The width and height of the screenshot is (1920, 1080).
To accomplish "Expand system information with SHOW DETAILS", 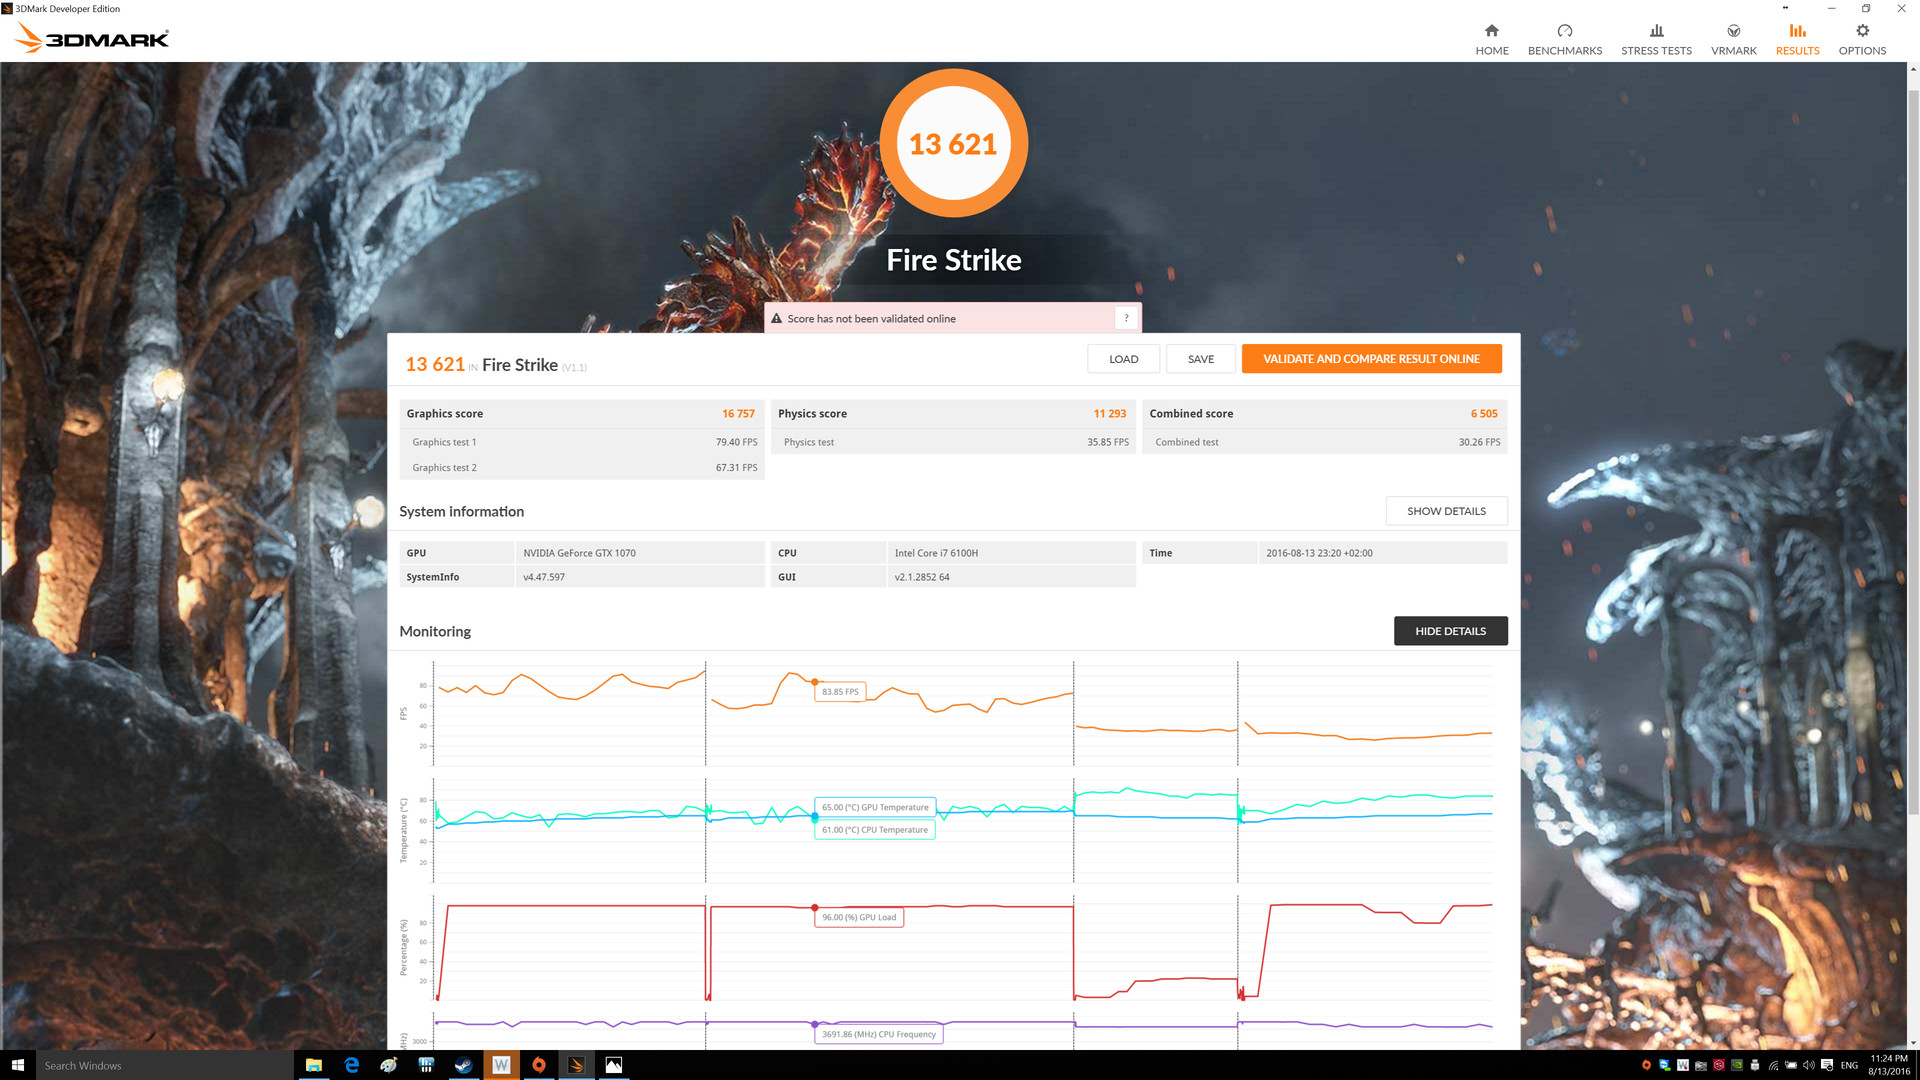I will [1446, 511].
